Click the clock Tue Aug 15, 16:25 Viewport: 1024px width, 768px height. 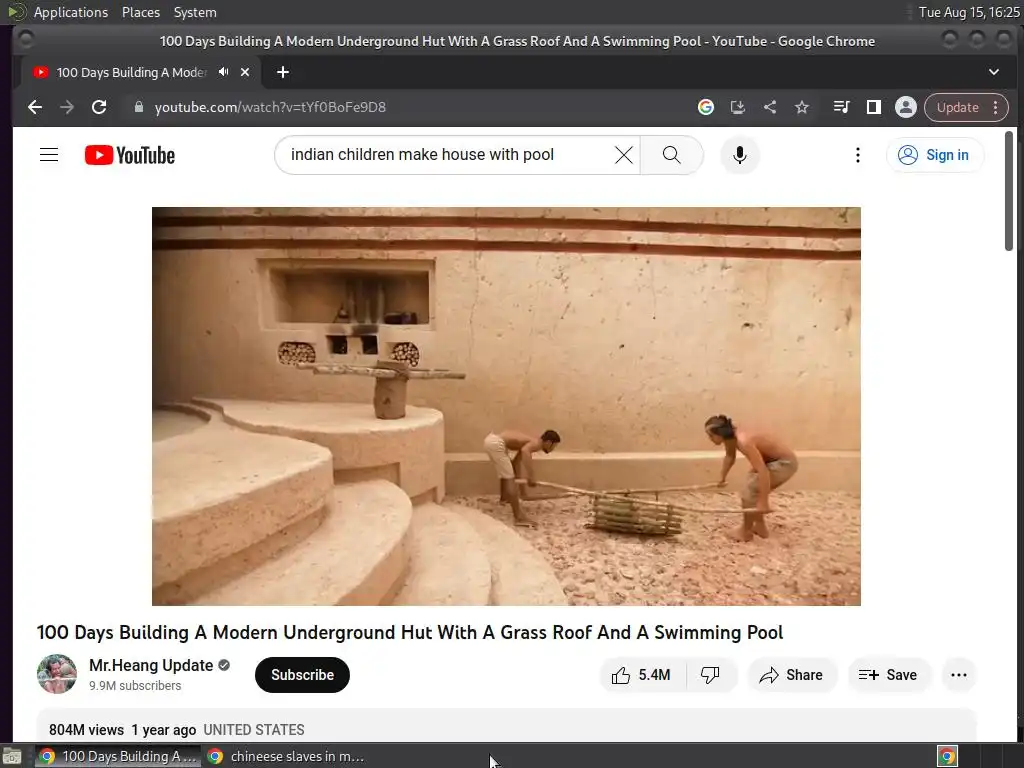(x=969, y=12)
